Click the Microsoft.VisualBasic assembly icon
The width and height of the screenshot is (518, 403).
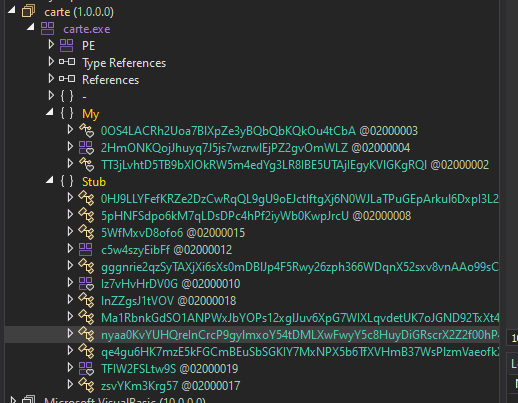[x=28, y=399]
